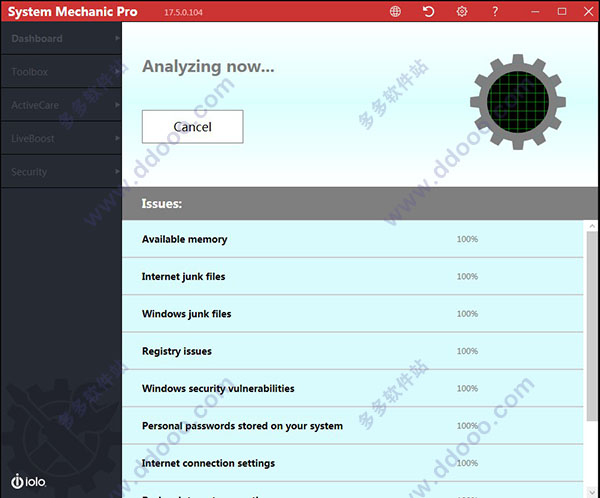Image resolution: width=600 pixels, height=498 pixels.
Task: Expand the LiveBoost arrow in sidebar
Action: tap(117, 138)
